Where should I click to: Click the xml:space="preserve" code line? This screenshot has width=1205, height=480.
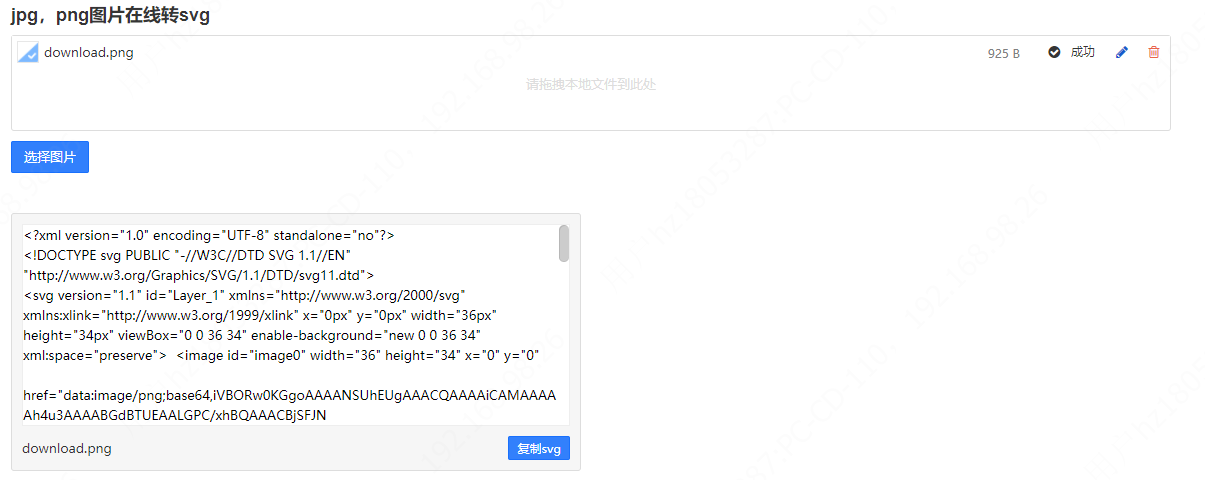(280, 355)
